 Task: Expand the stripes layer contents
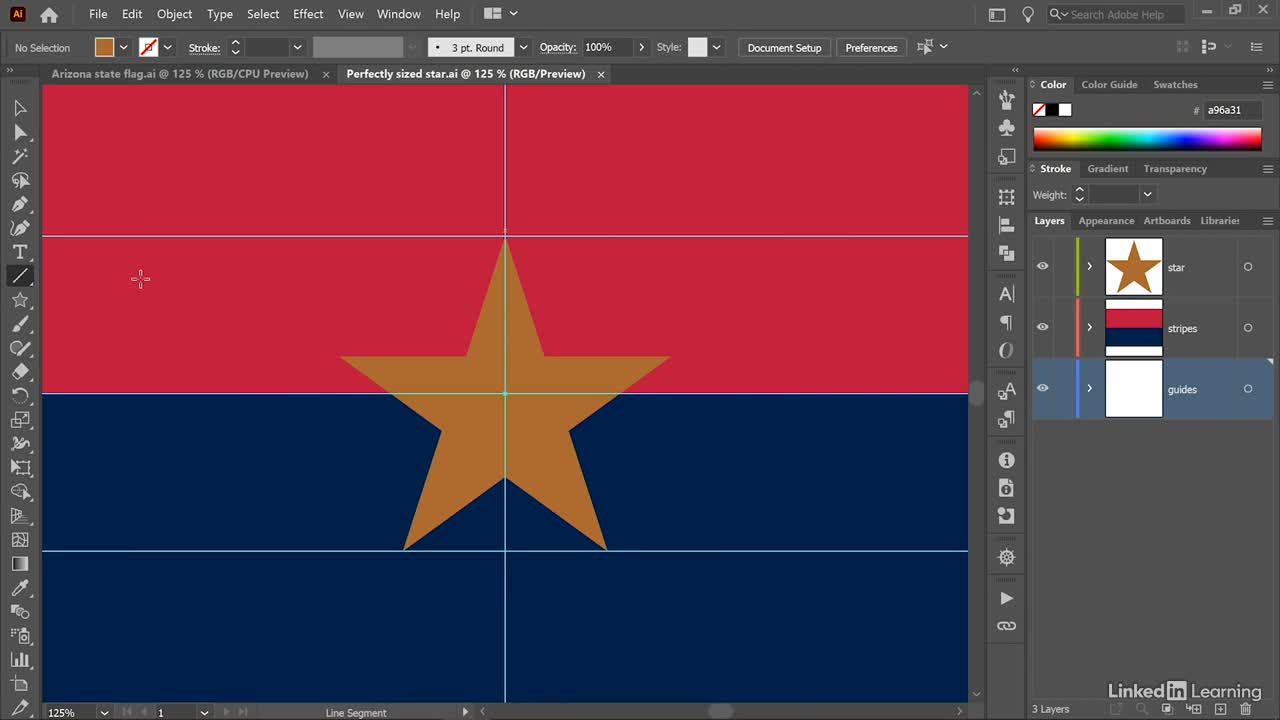1090,328
